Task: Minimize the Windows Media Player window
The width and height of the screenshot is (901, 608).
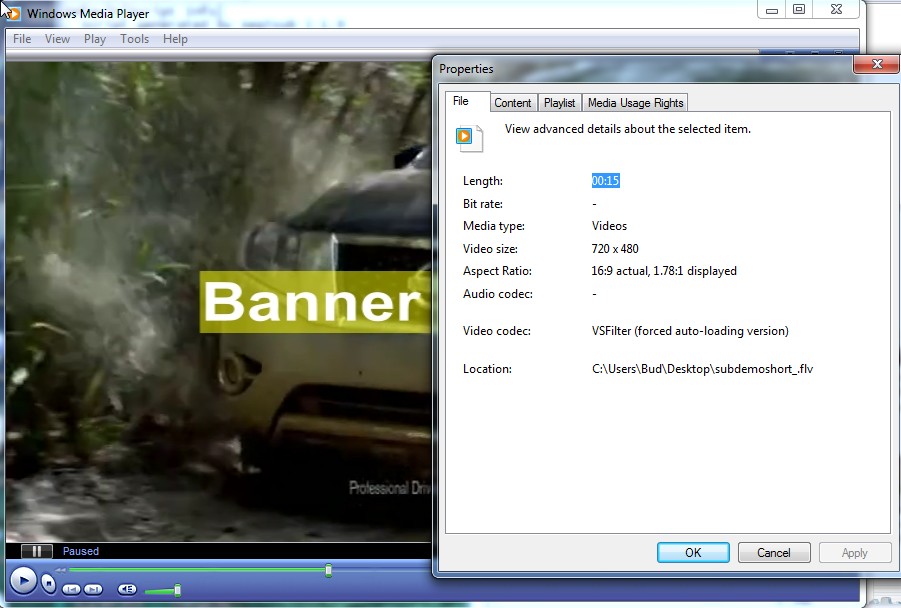Action: pyautogui.click(x=772, y=10)
